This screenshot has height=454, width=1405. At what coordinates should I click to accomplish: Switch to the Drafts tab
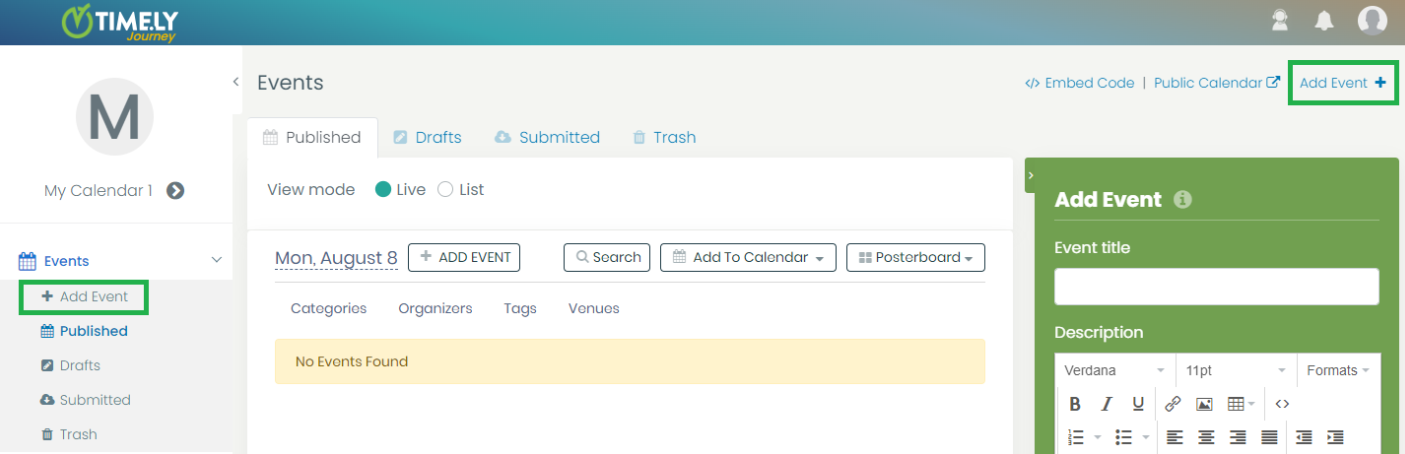point(427,137)
